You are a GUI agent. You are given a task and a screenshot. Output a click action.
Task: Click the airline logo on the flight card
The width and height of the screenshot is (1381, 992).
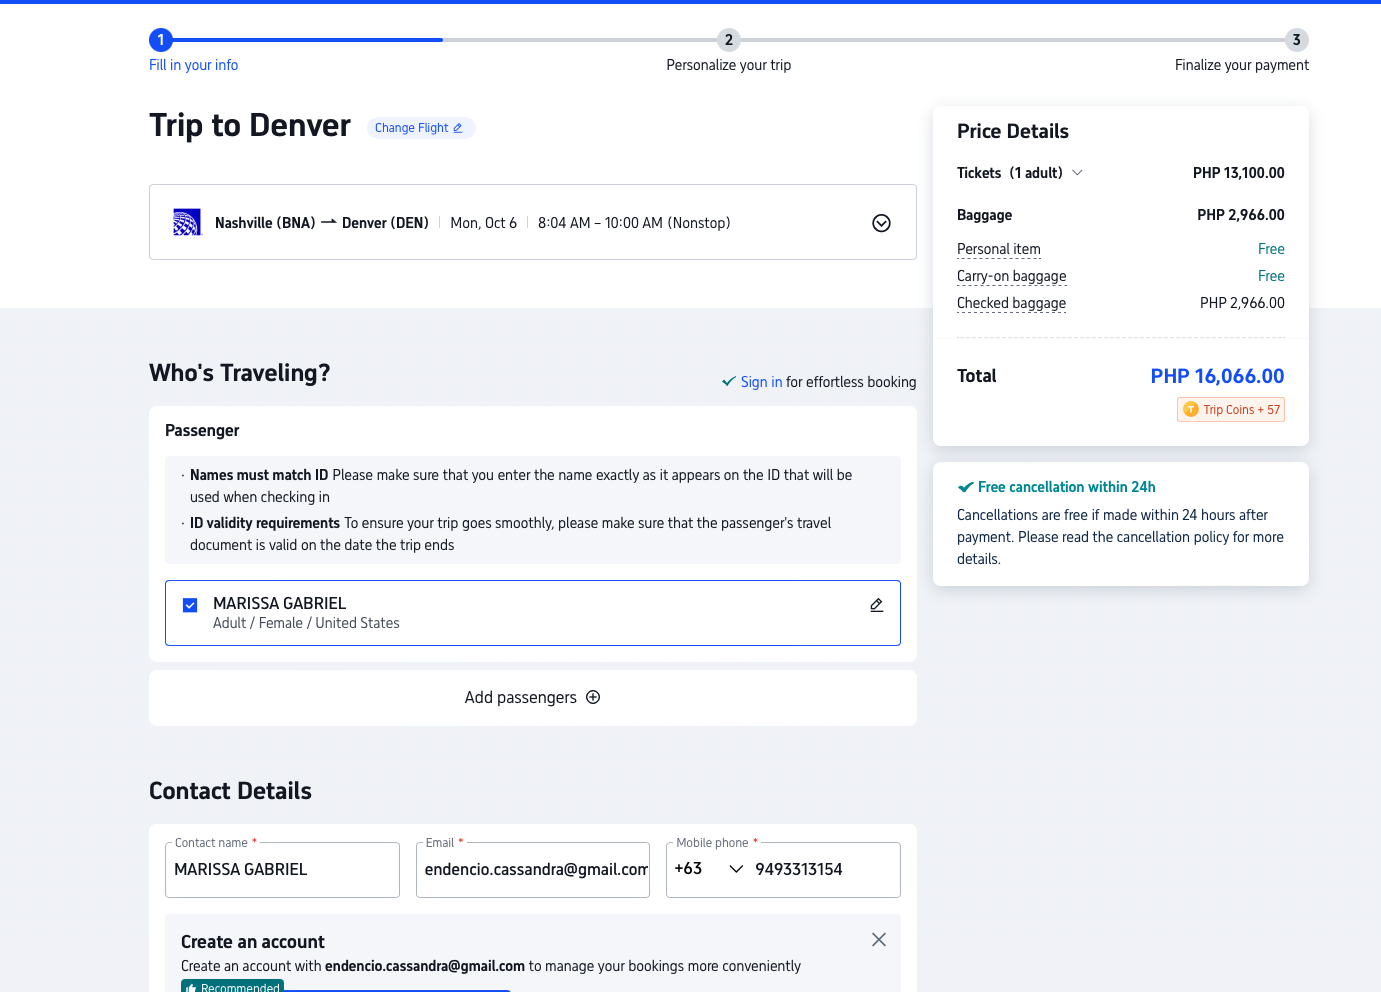pos(187,222)
